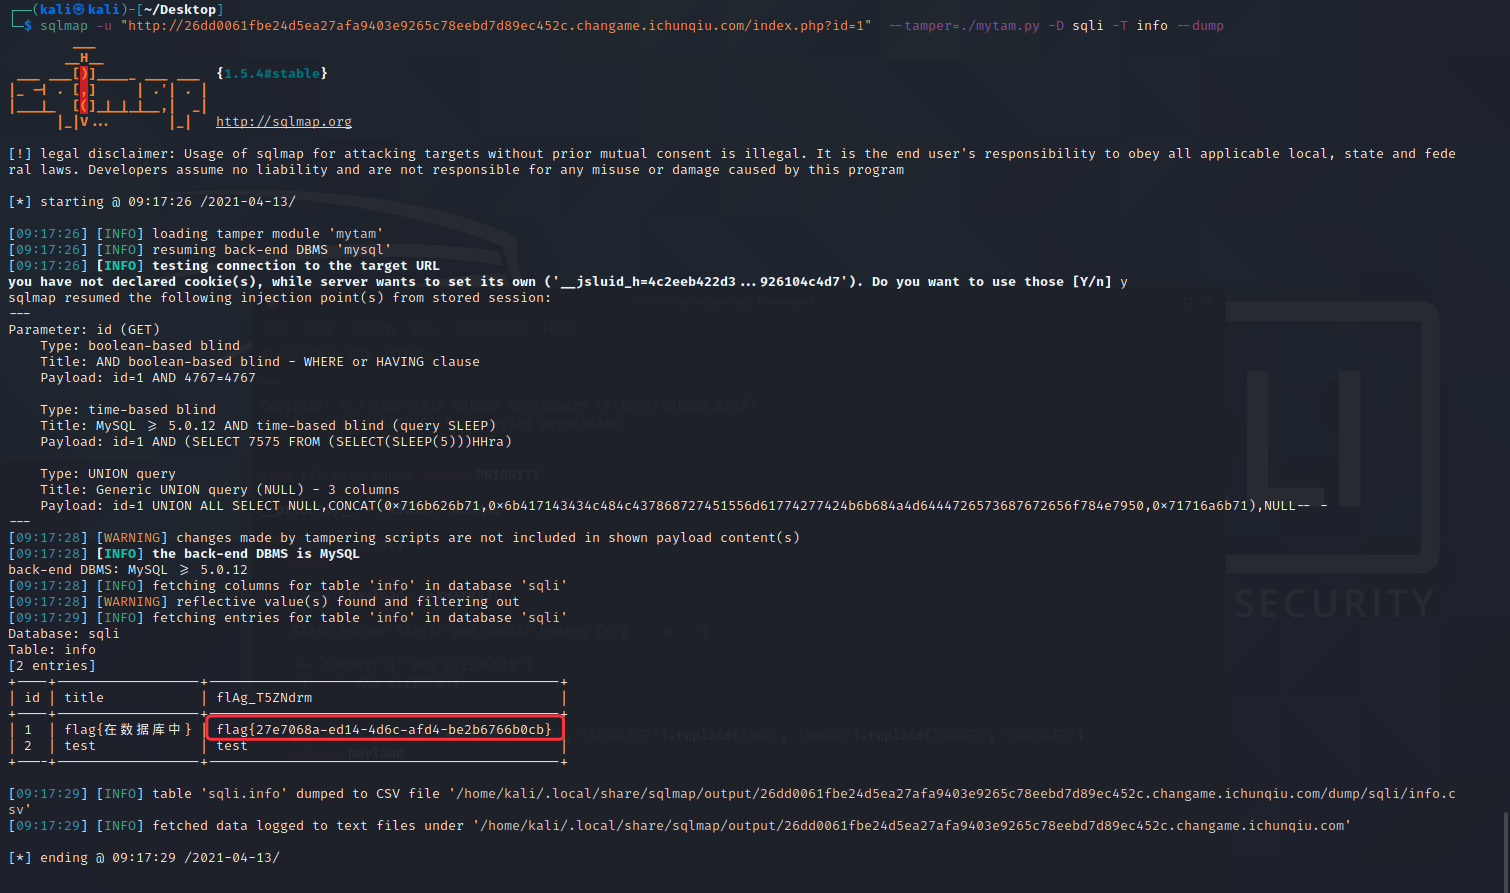Screen dimensions: 1510x893
Task: Open the http://sqlmap.org link
Action: [284, 122]
